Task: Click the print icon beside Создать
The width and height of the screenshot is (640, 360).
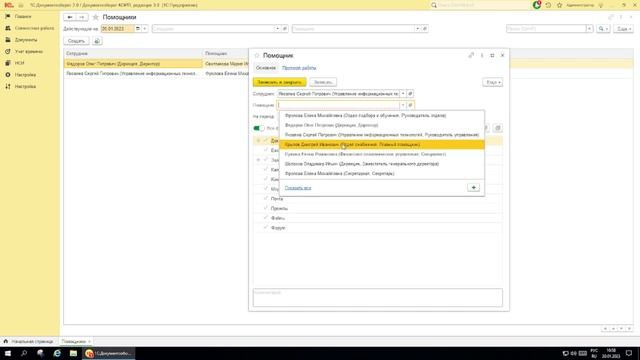Action: click(97, 41)
